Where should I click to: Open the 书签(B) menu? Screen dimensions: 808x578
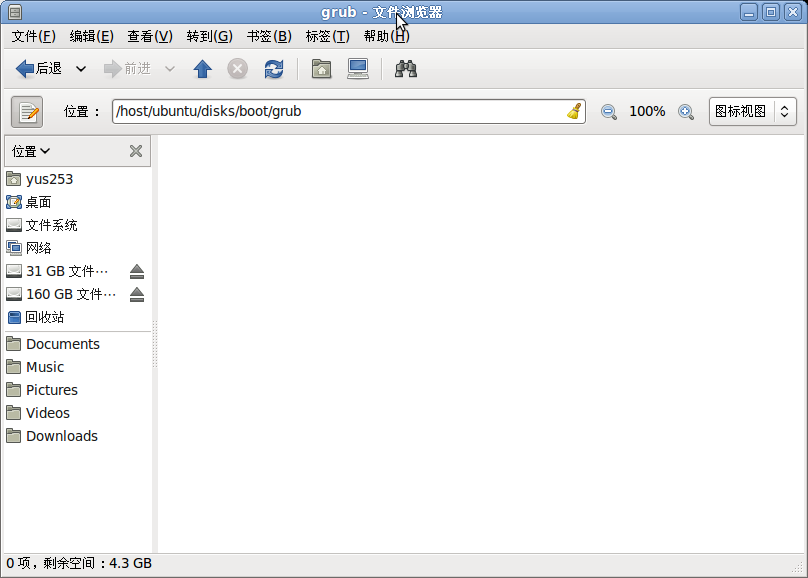pyautogui.click(x=269, y=36)
